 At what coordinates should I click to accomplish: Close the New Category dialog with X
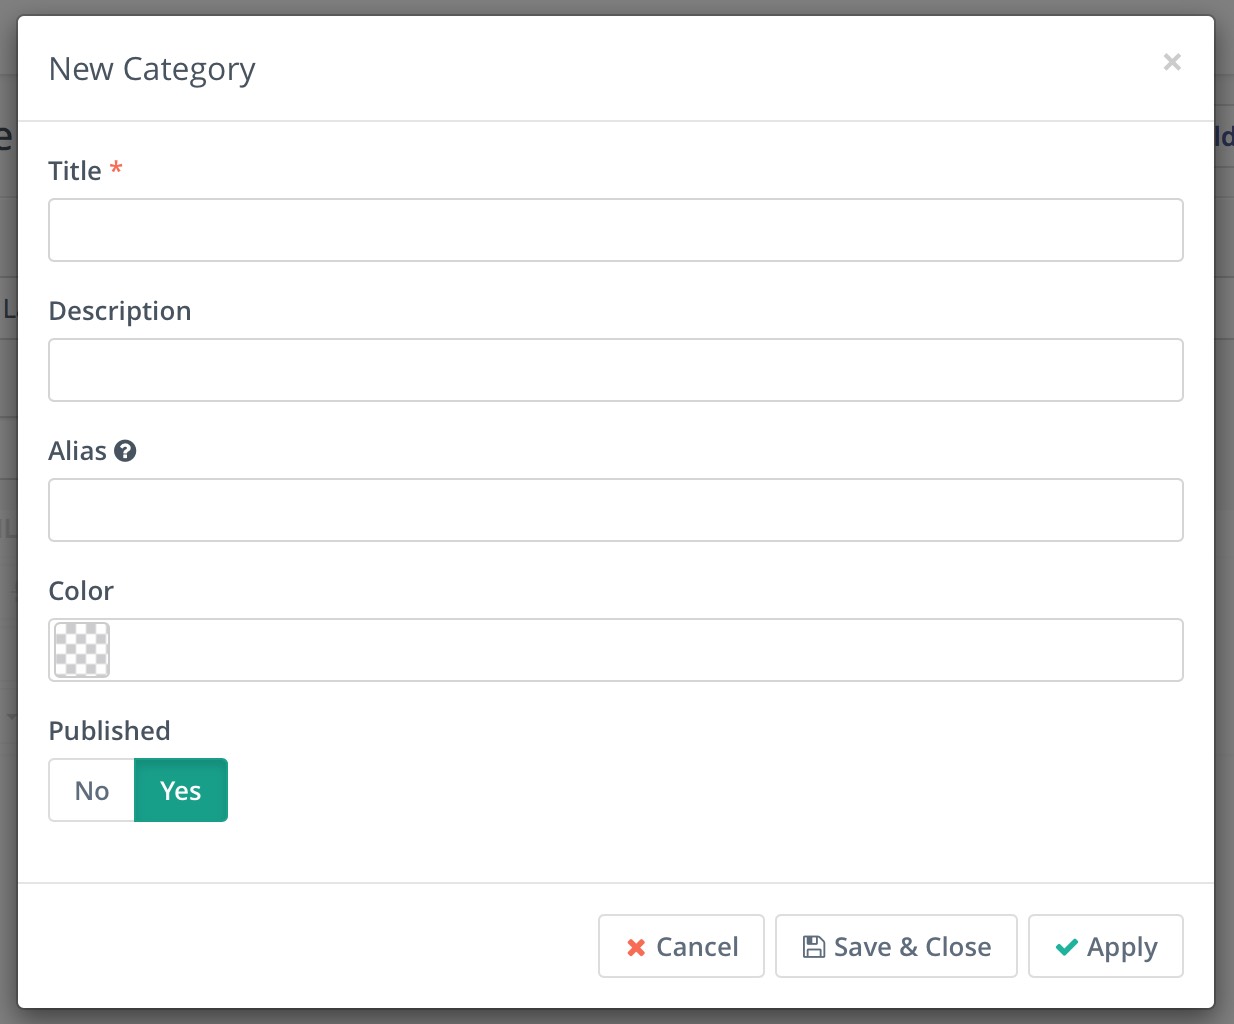pyautogui.click(x=1172, y=62)
